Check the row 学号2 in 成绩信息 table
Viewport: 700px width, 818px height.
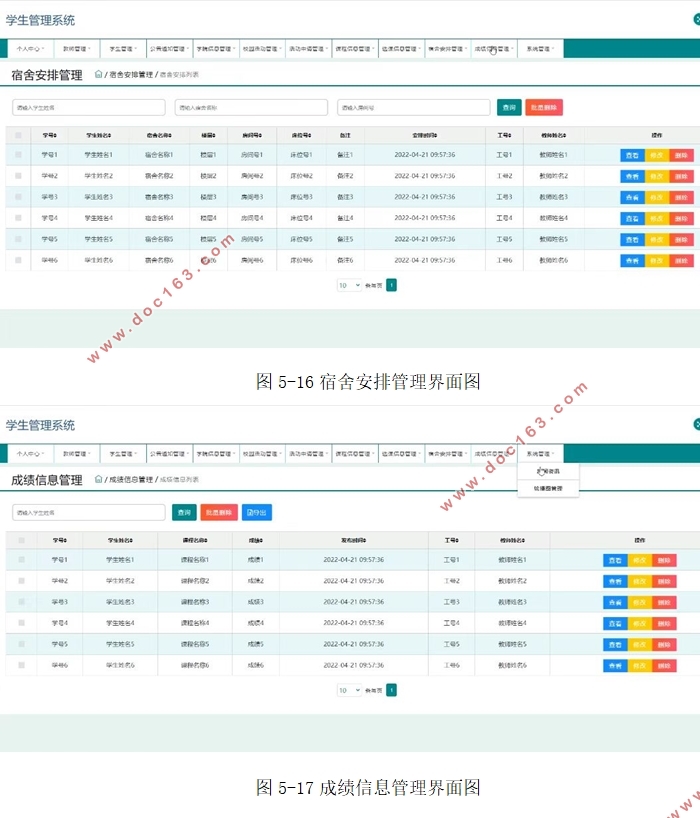(x=21, y=581)
